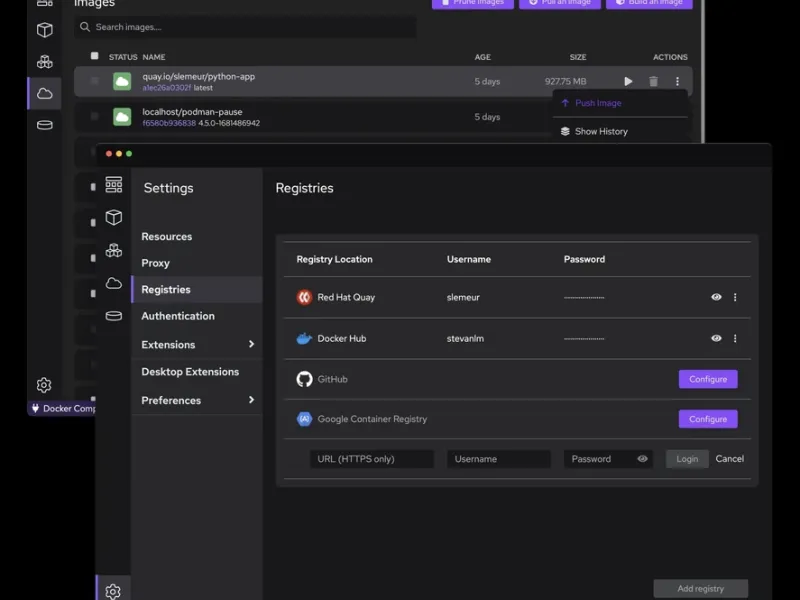800x600 pixels.
Task: Open Proxy settings page
Action: [156, 263]
